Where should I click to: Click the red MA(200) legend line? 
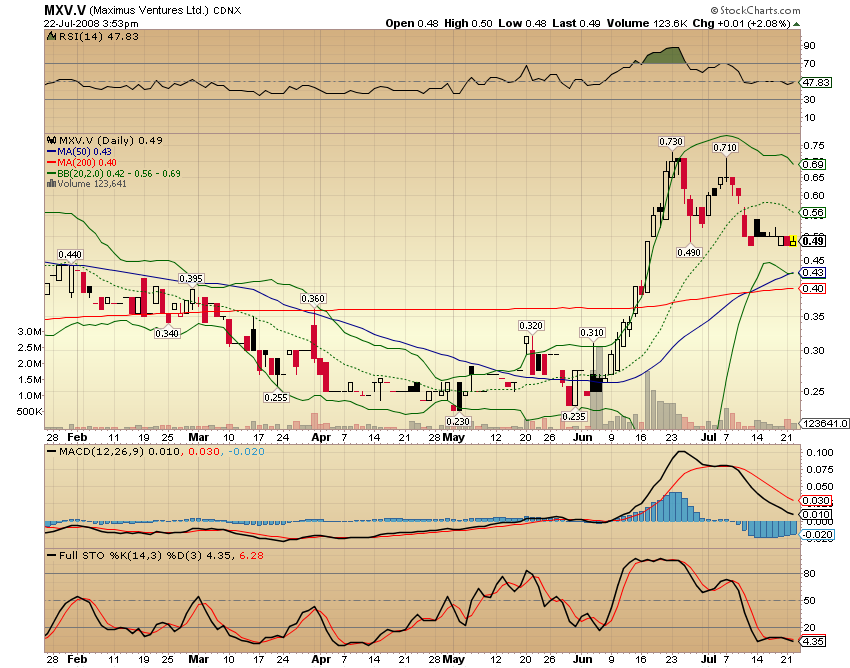51,163
